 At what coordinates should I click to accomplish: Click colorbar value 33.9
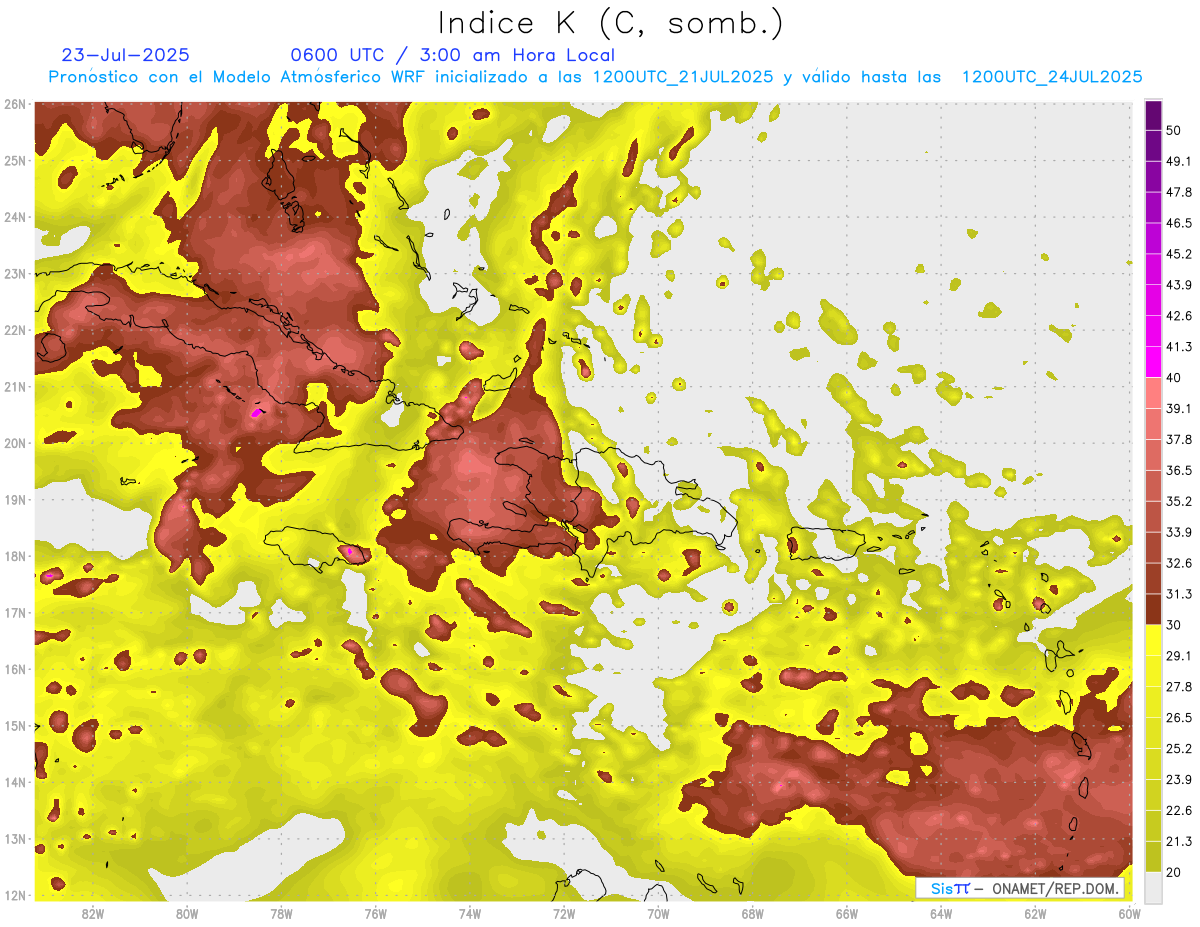(x=1179, y=532)
